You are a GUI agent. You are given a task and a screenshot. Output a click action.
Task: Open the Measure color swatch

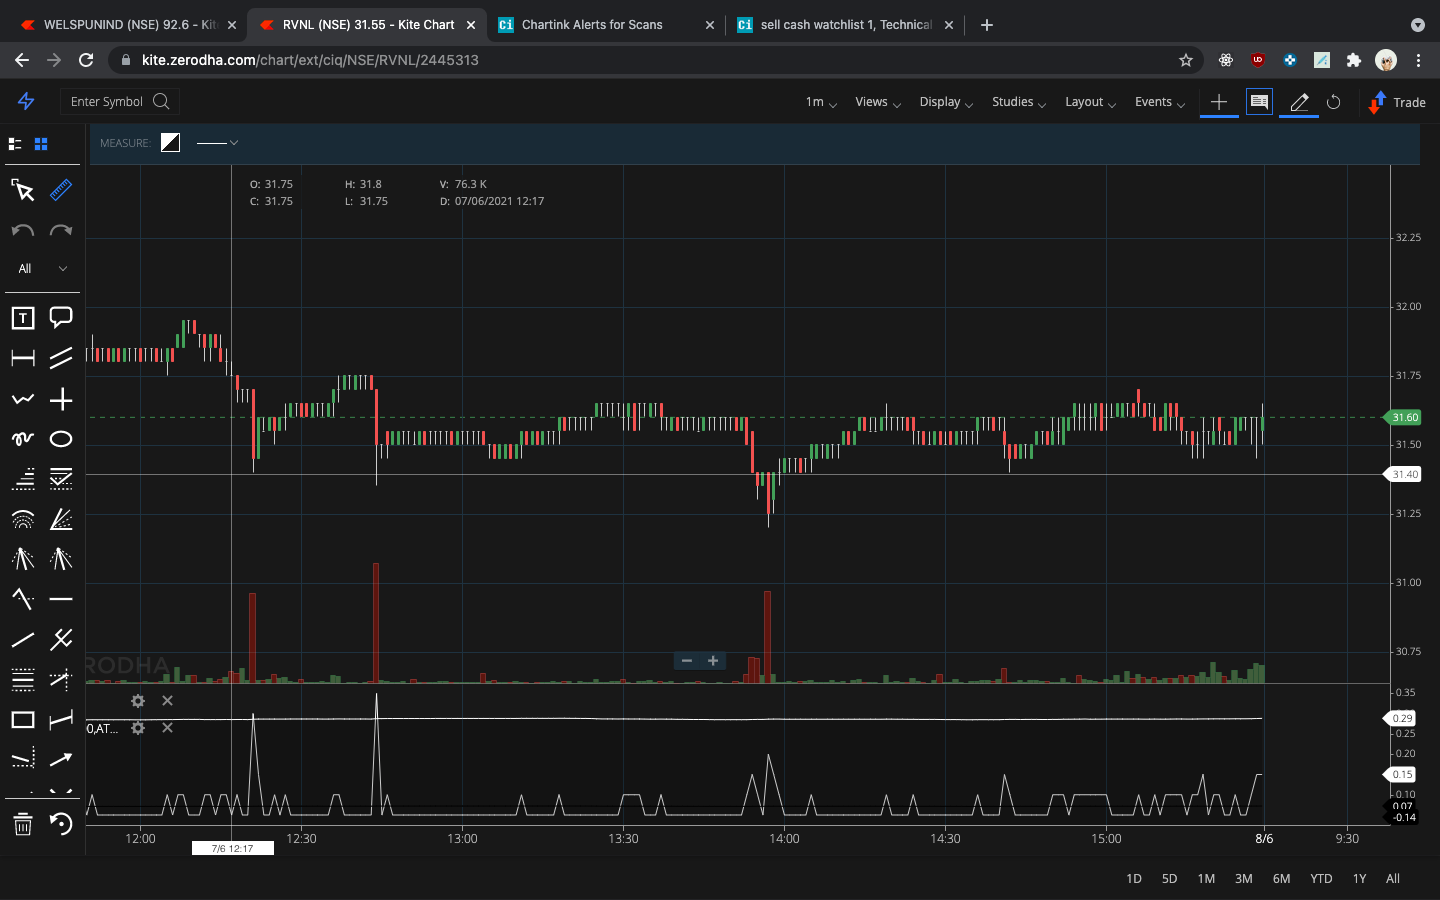tap(170, 142)
